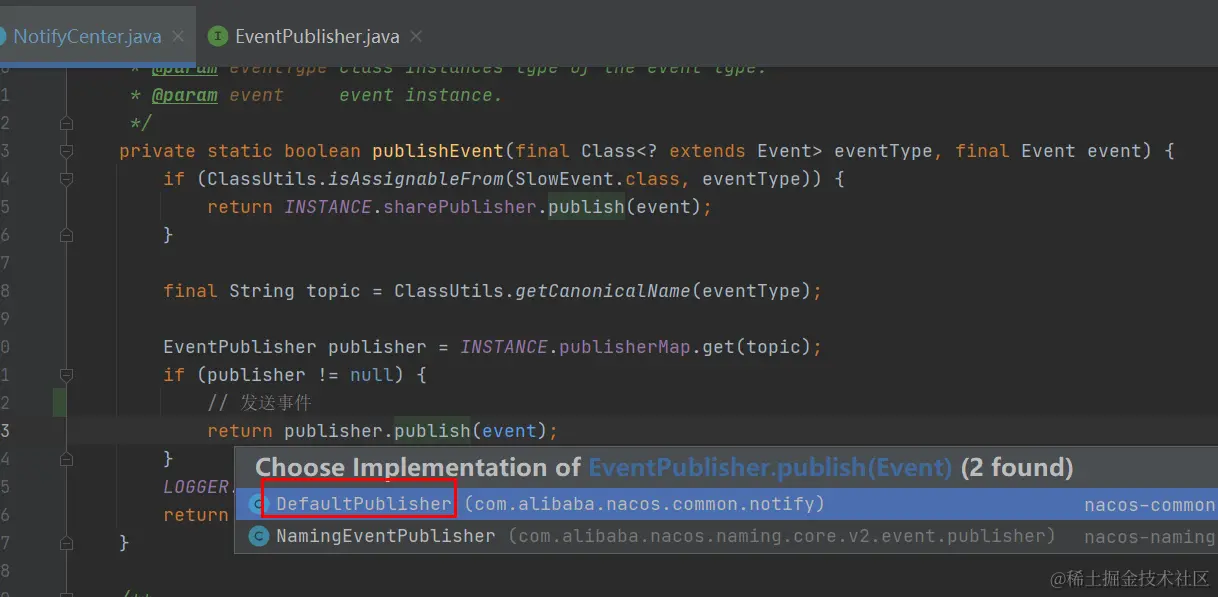The height and width of the screenshot is (597, 1218).
Task: Close the EventPublisher.java tab
Action: [416, 36]
